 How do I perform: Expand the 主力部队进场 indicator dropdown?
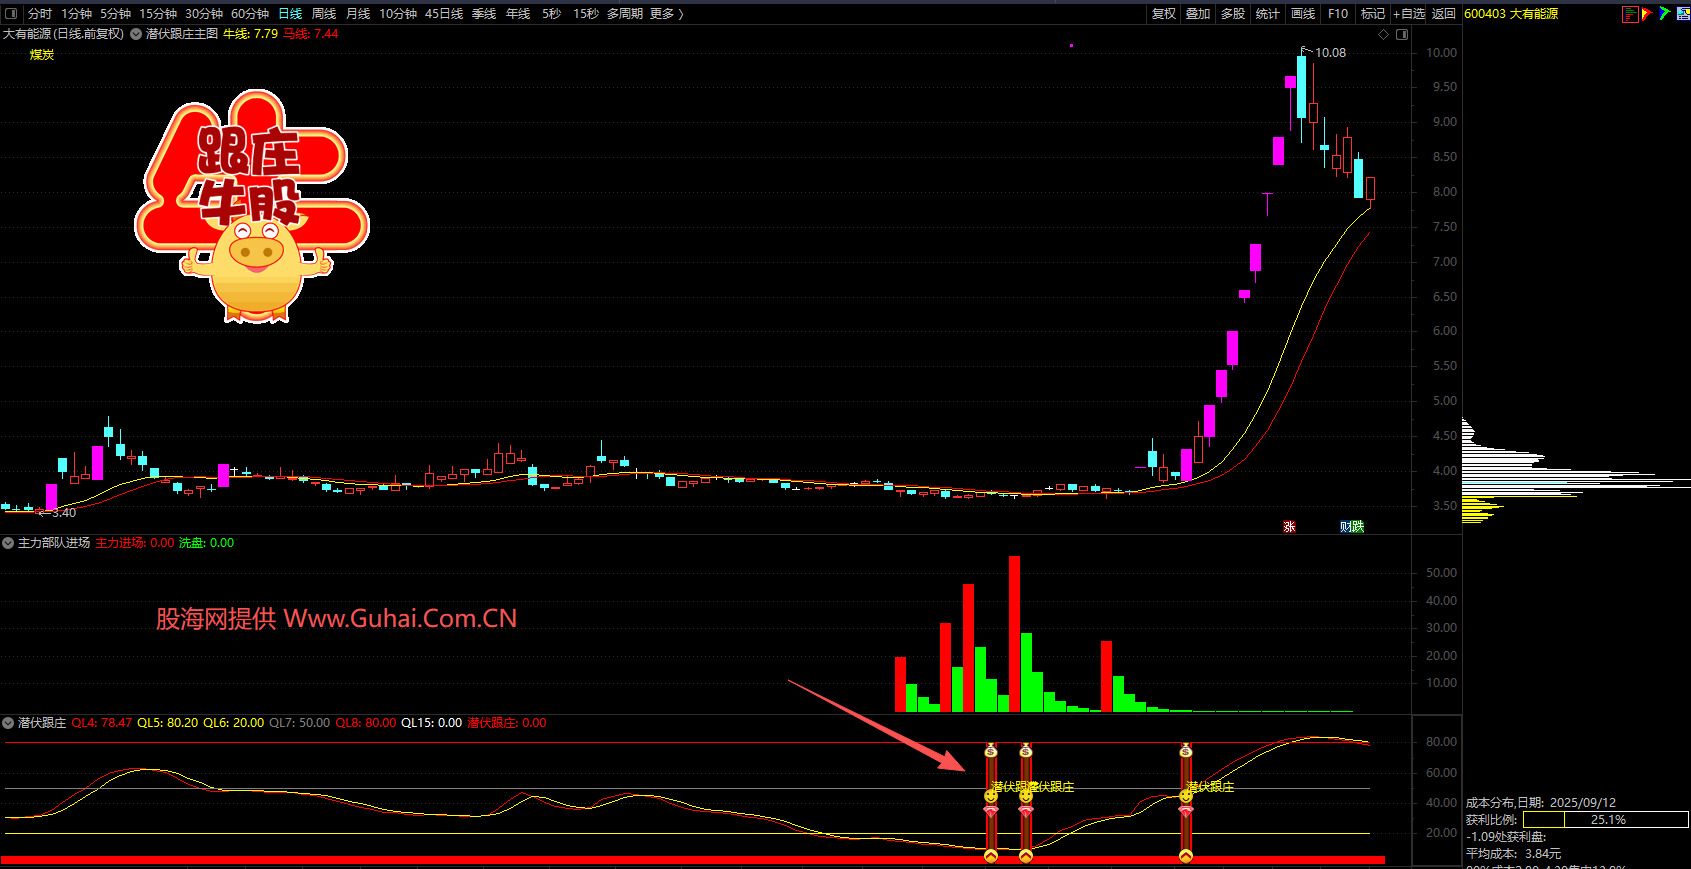coord(8,543)
